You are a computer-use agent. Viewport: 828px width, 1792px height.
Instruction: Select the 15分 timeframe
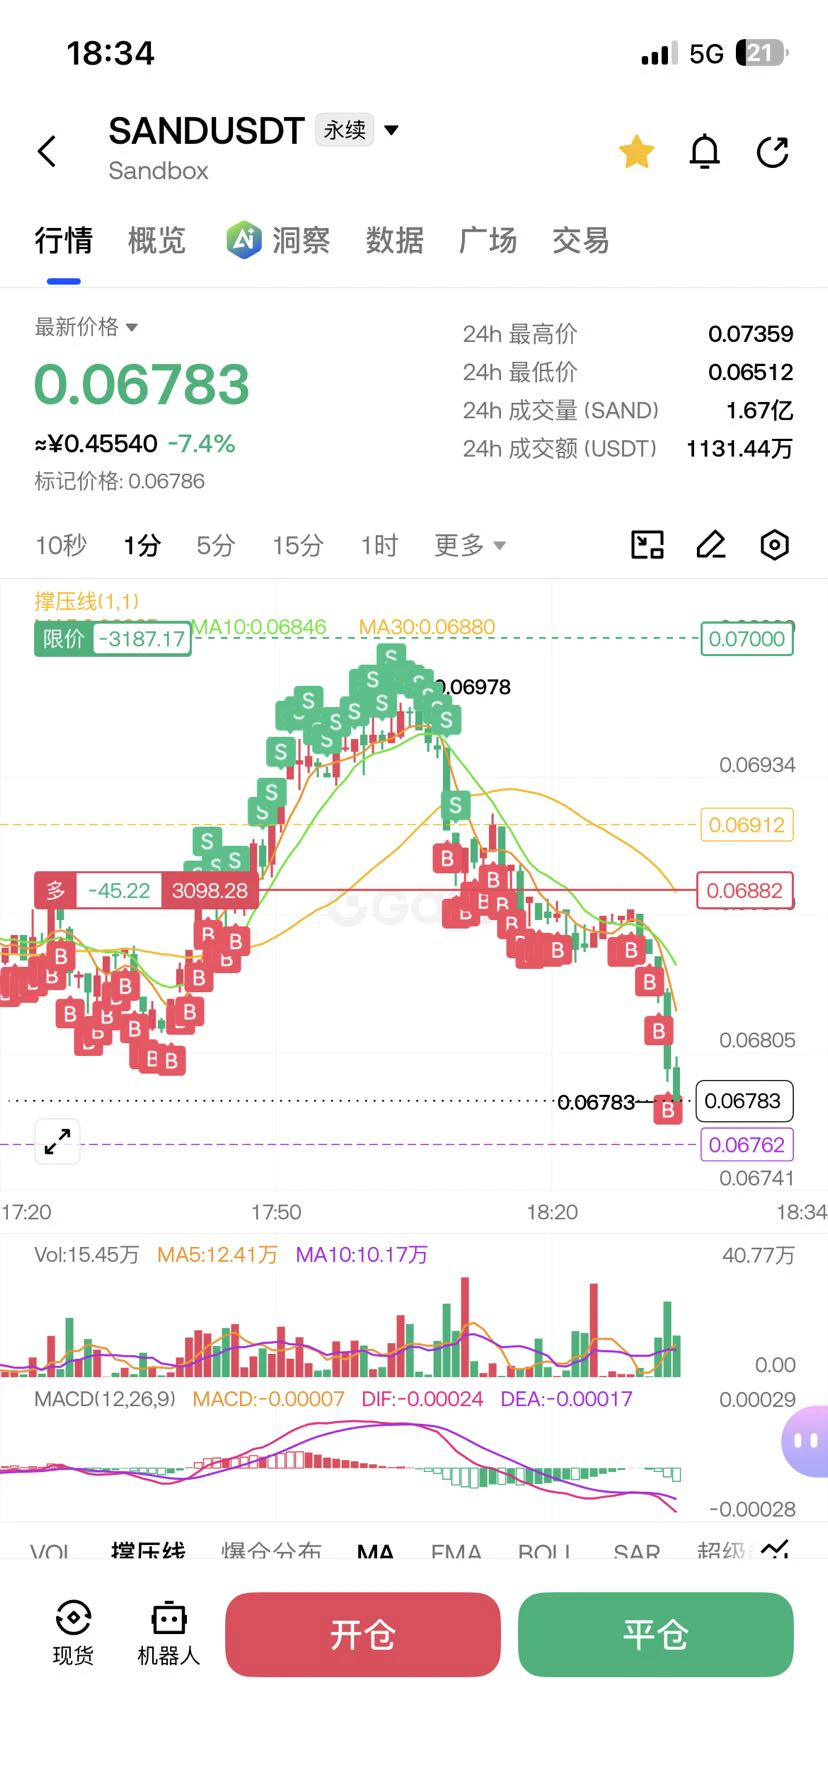pyautogui.click(x=298, y=545)
